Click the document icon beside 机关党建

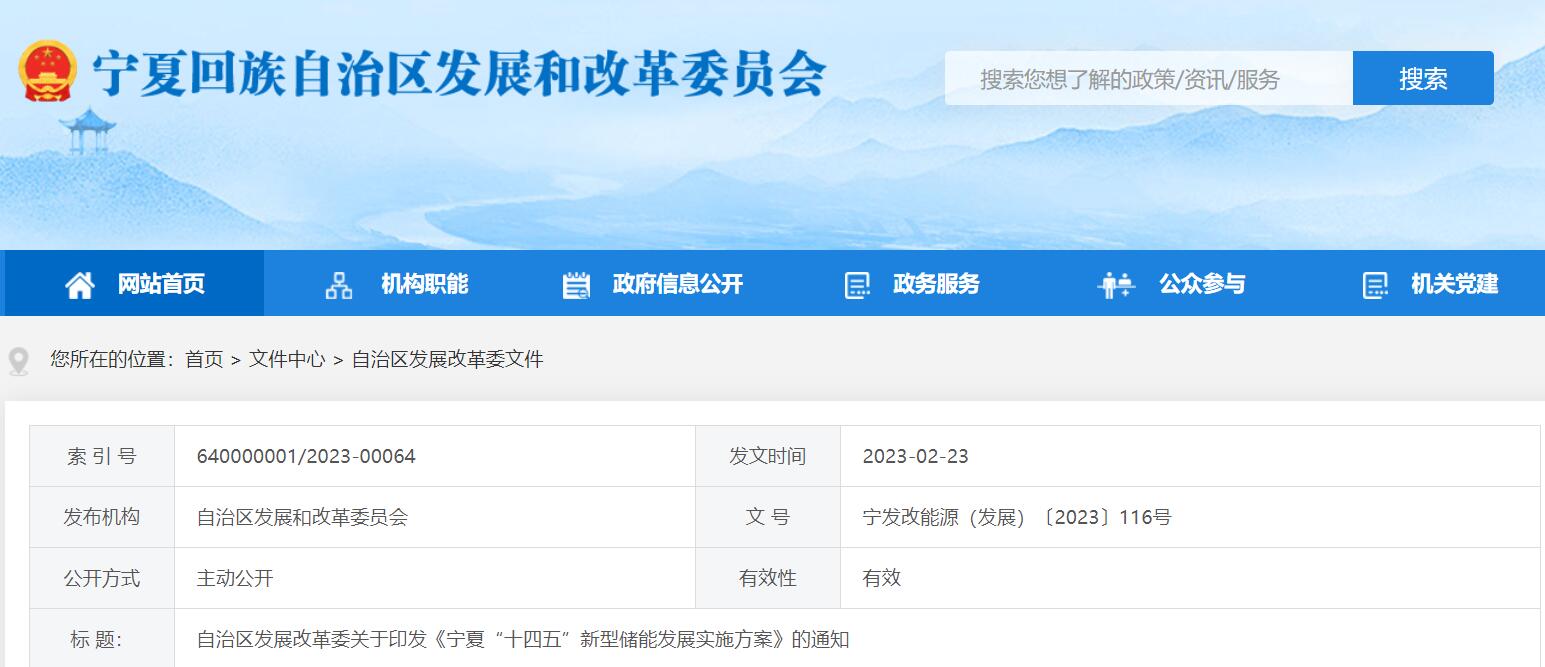(x=1375, y=285)
